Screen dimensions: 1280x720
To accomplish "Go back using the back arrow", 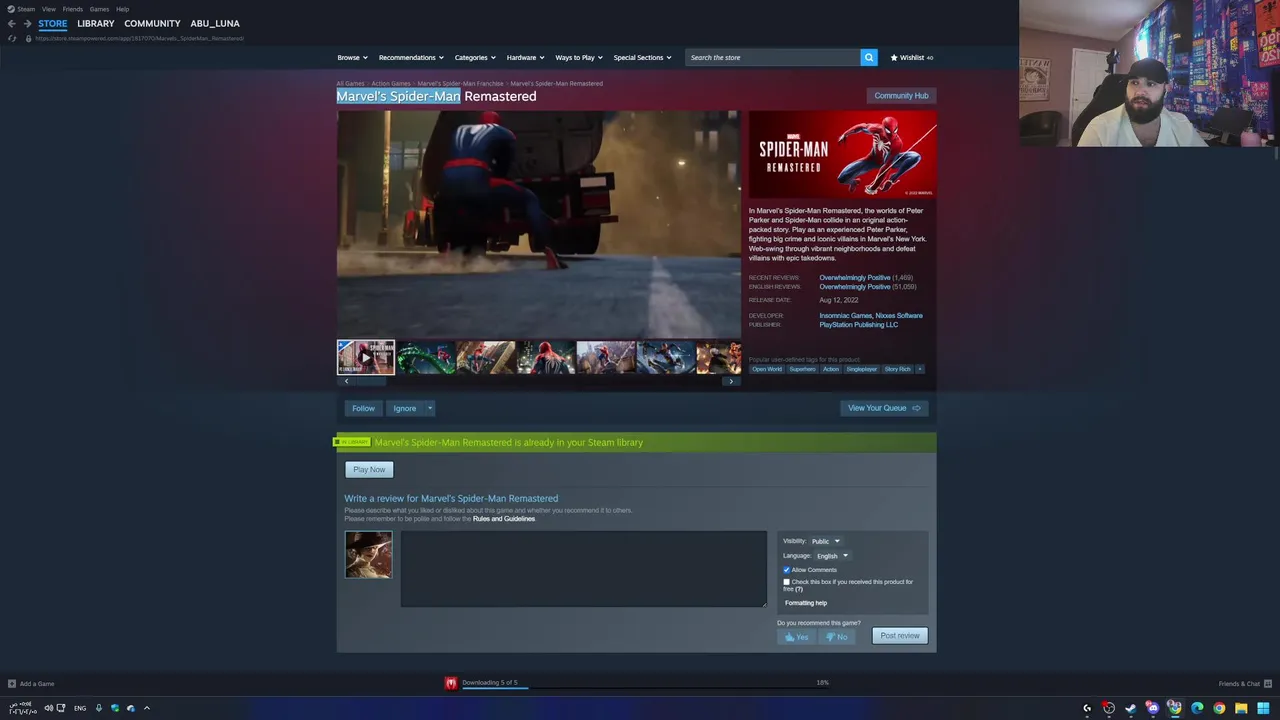I will 12,23.
